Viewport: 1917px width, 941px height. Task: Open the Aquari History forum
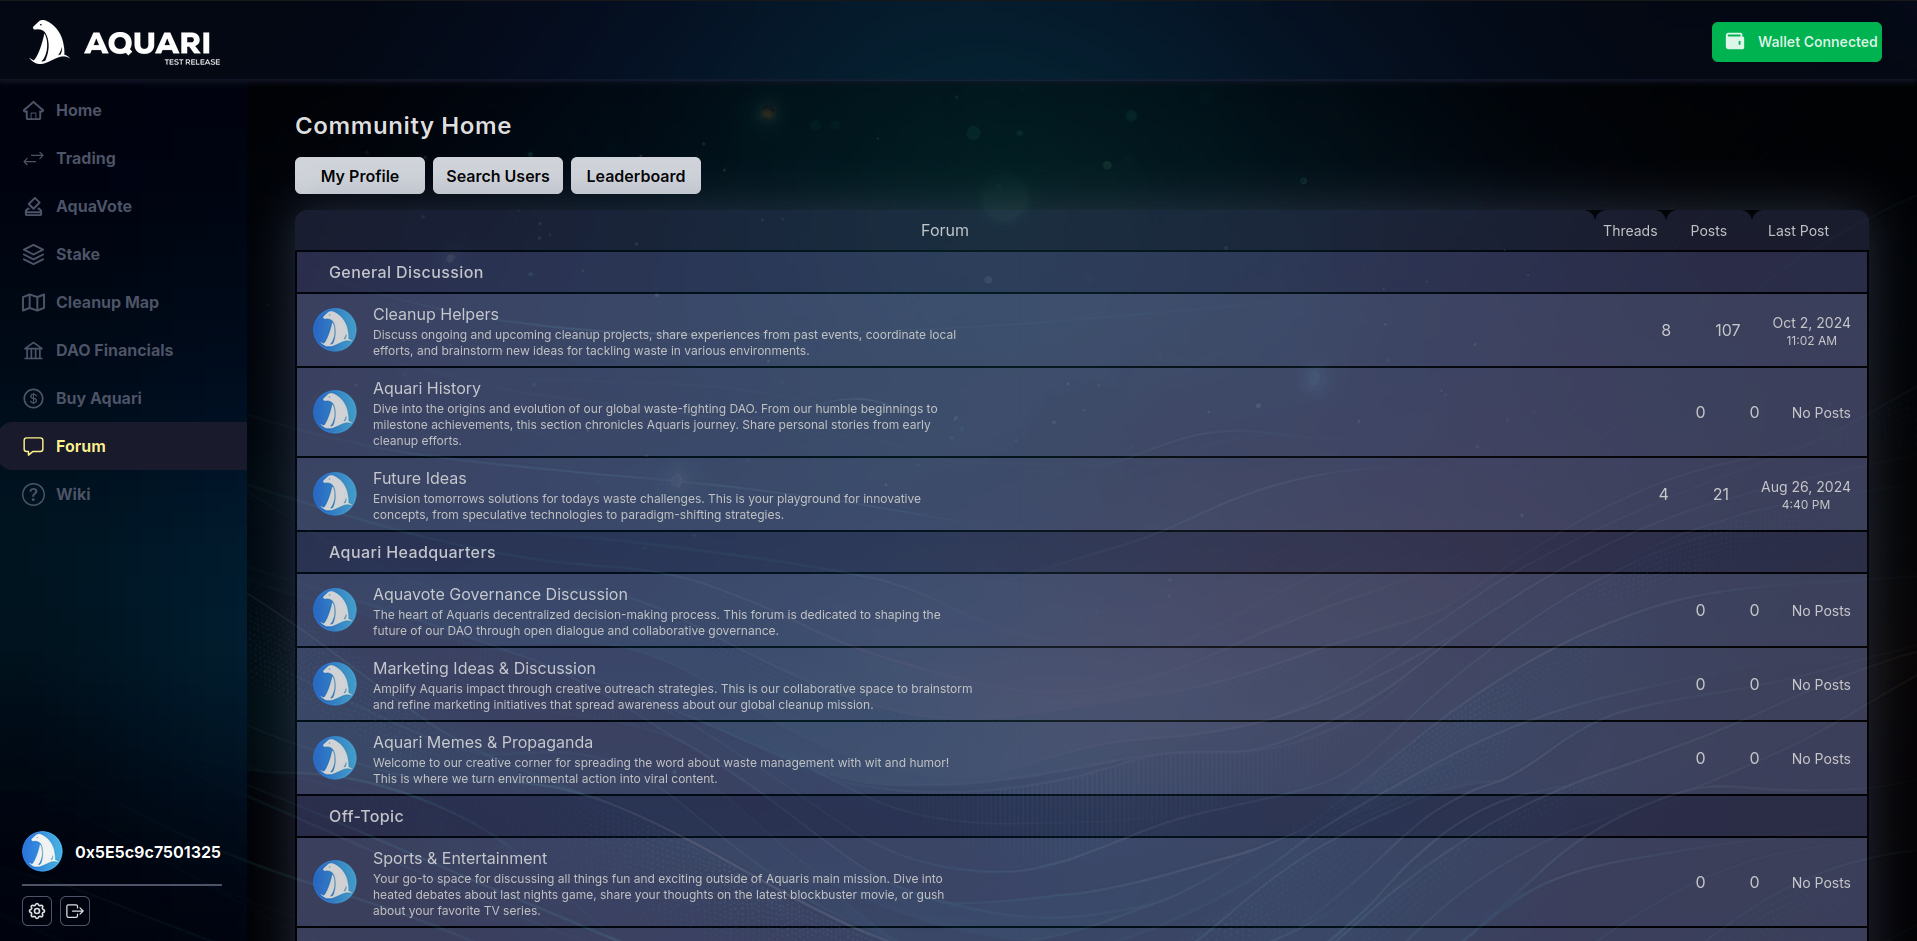click(427, 388)
